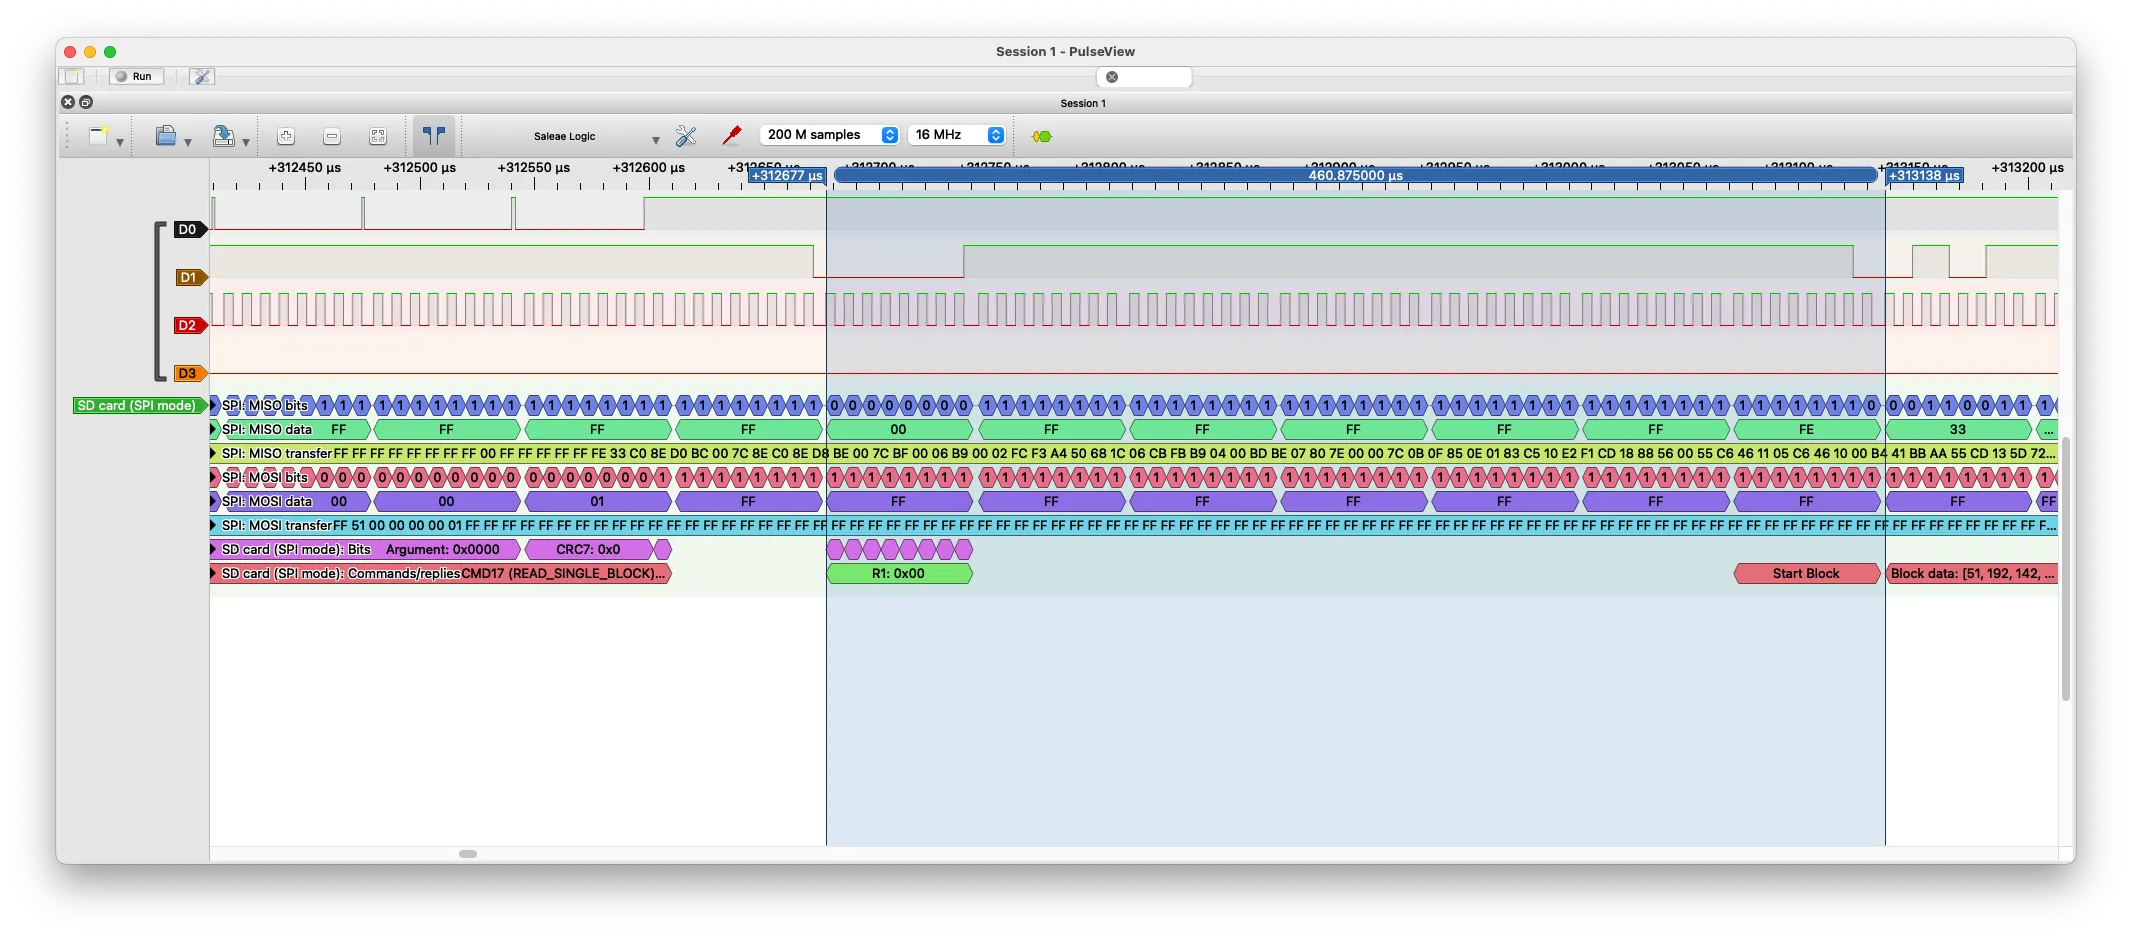
Task: Click the MISO data 33 annotation
Action: pyautogui.click(x=1958, y=429)
